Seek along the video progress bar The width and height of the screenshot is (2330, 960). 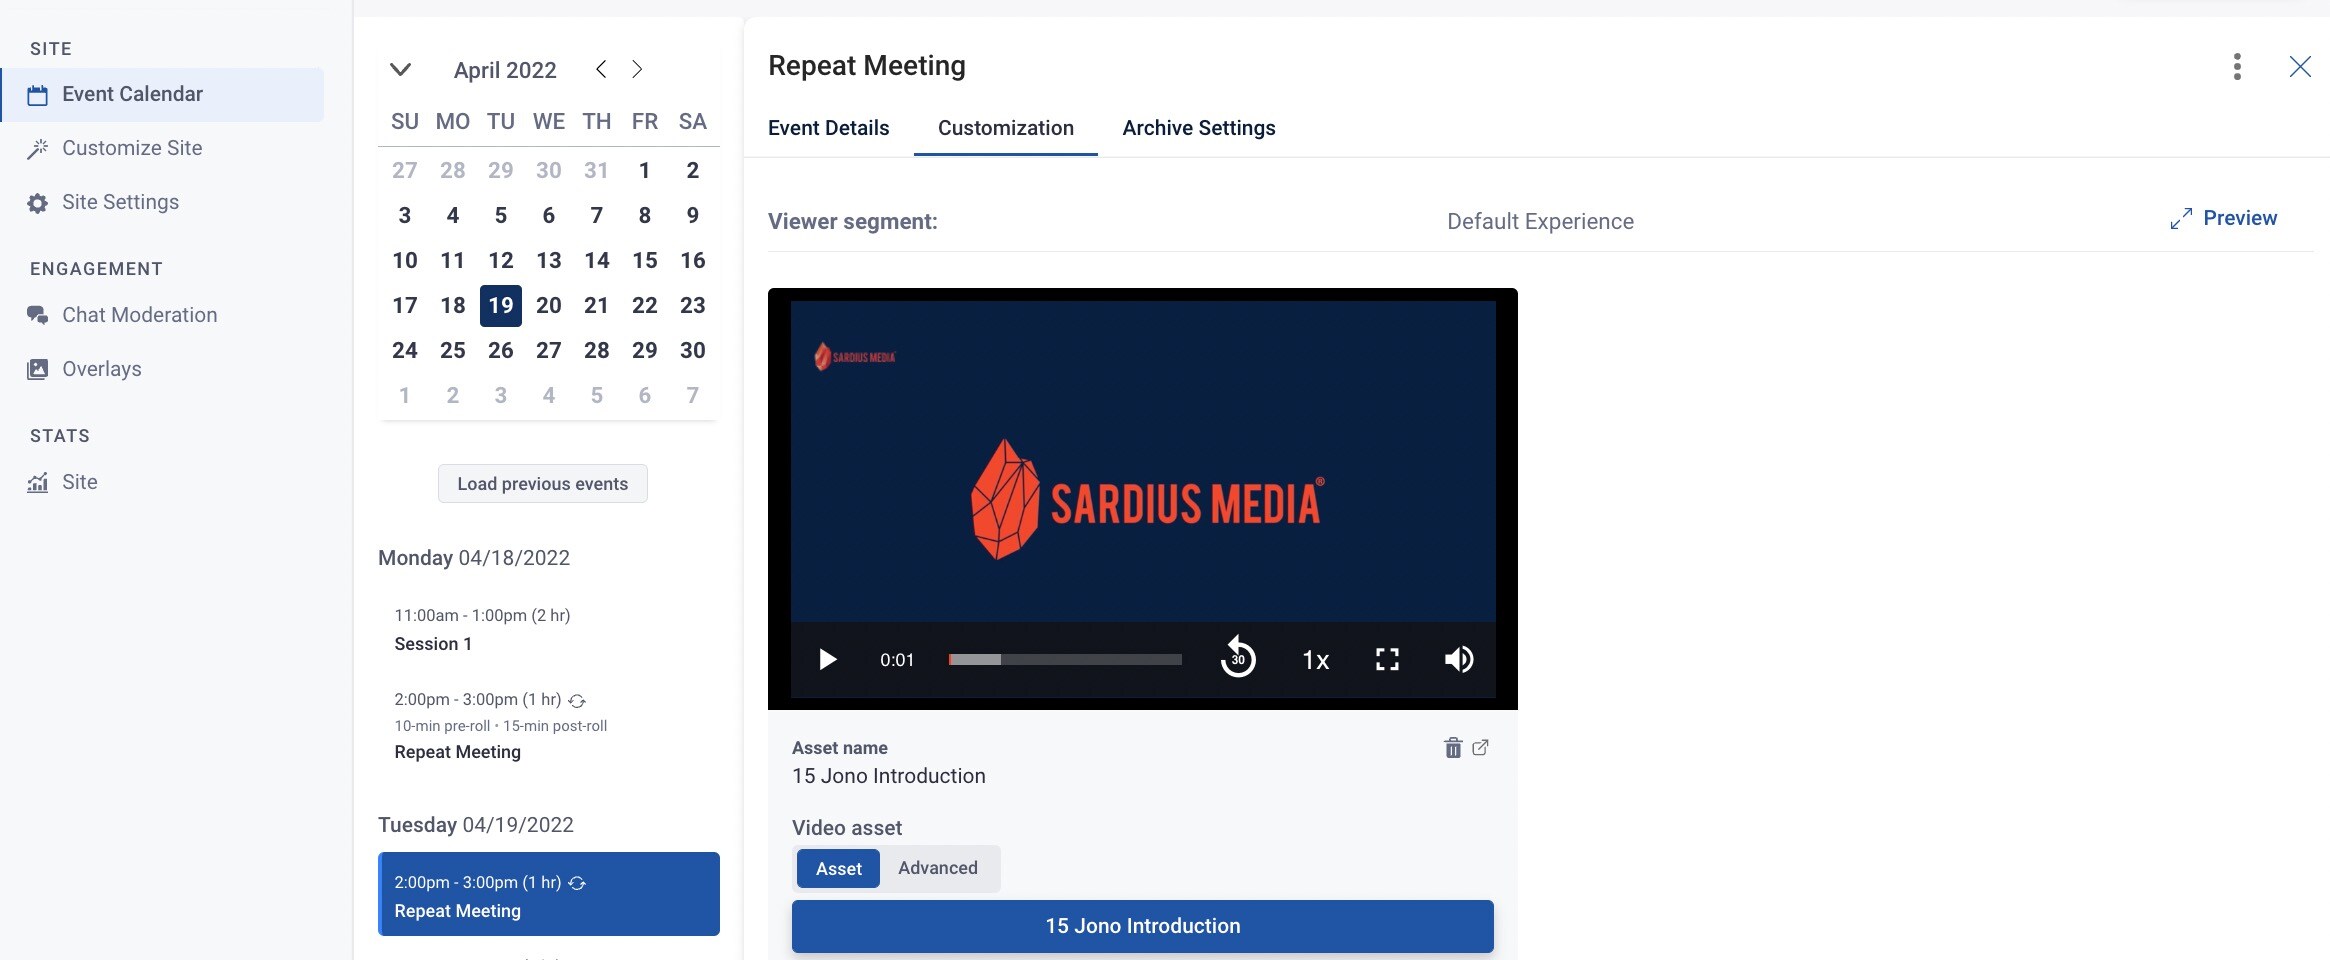[x=1065, y=659]
